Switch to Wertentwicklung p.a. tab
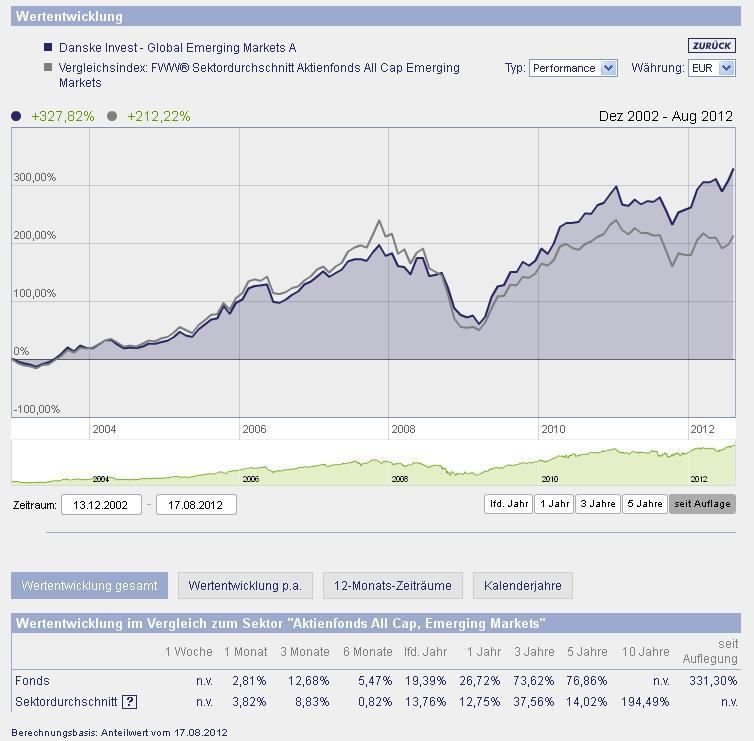This screenshot has width=754, height=741. 244,586
